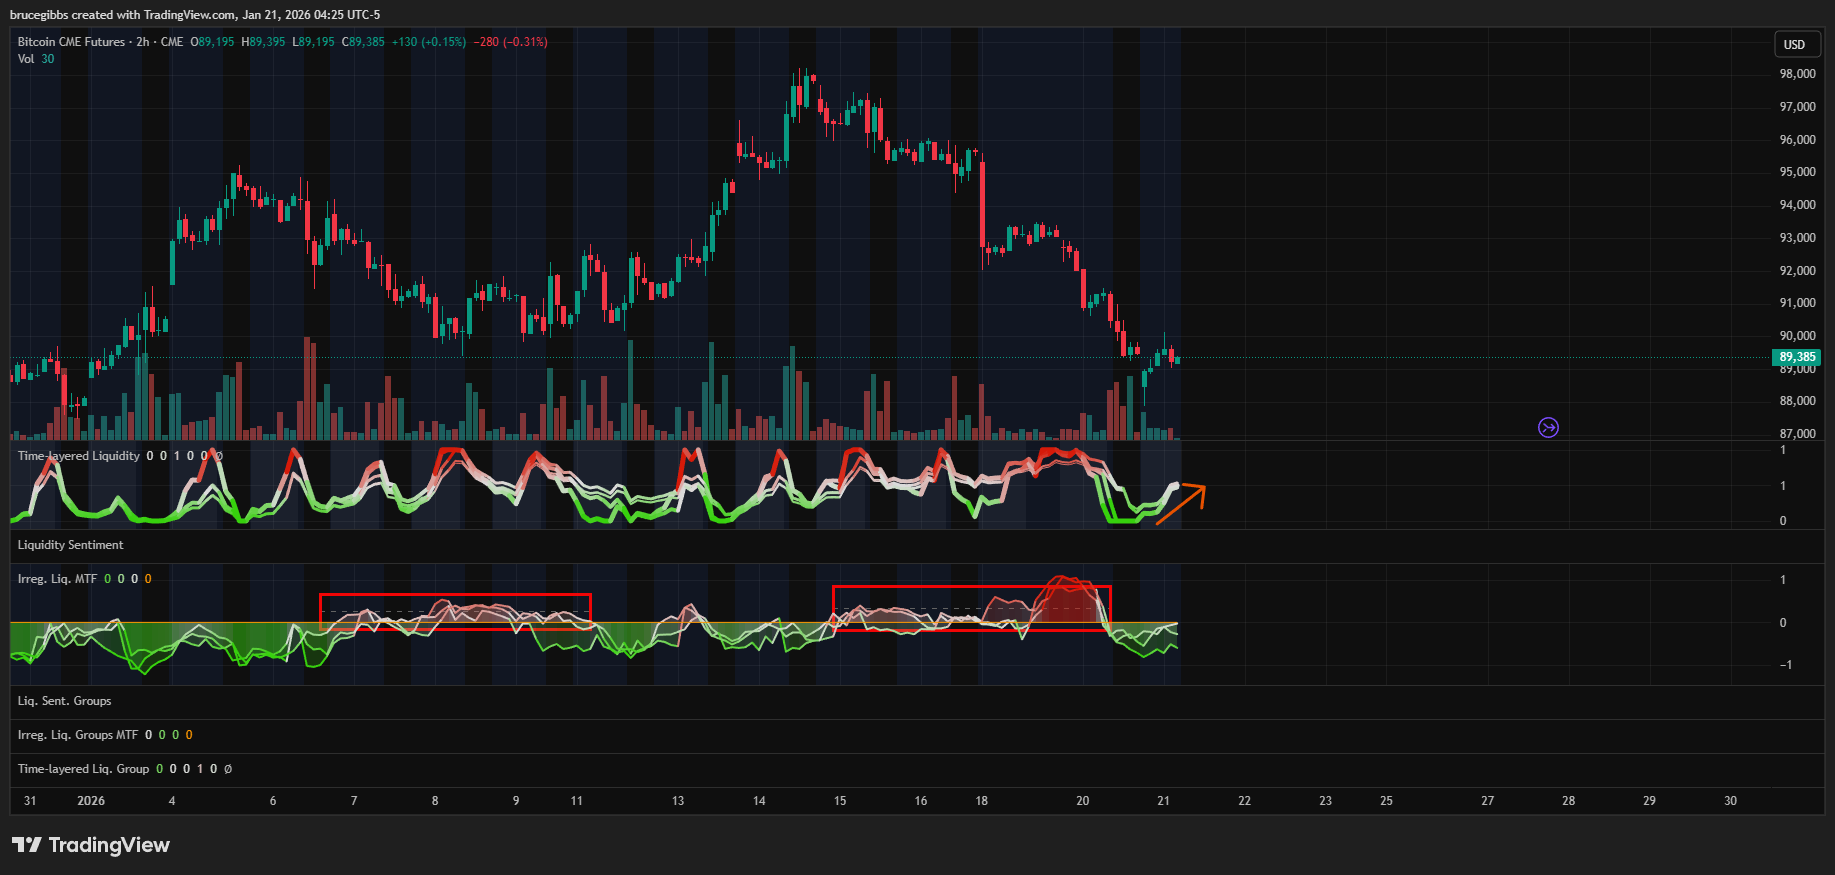Click the 2026 label on time axis
This screenshot has width=1835, height=875.
point(91,801)
